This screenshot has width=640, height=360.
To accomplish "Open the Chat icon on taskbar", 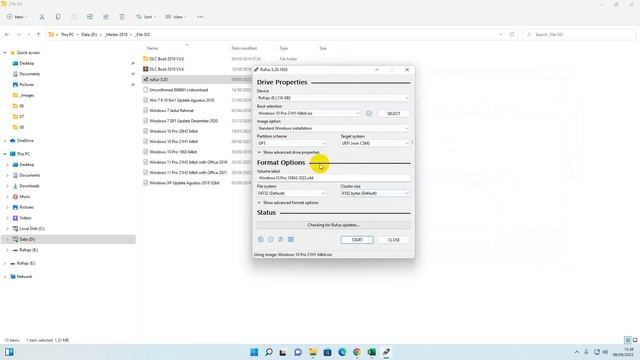I will (x=298, y=352).
